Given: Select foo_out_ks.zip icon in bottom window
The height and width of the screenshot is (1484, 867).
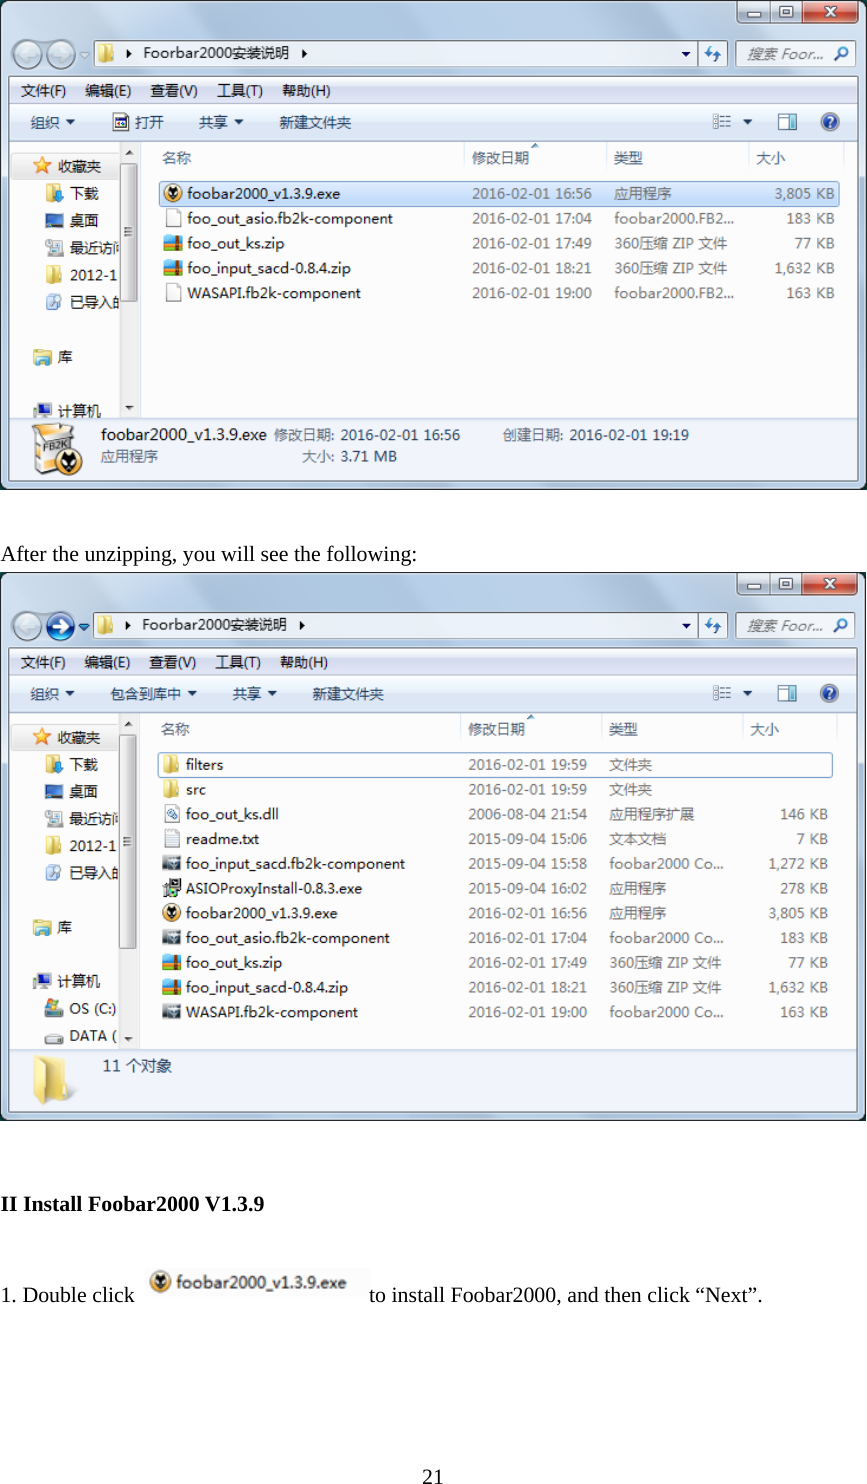Looking at the screenshot, I should pyautogui.click(x=171, y=963).
